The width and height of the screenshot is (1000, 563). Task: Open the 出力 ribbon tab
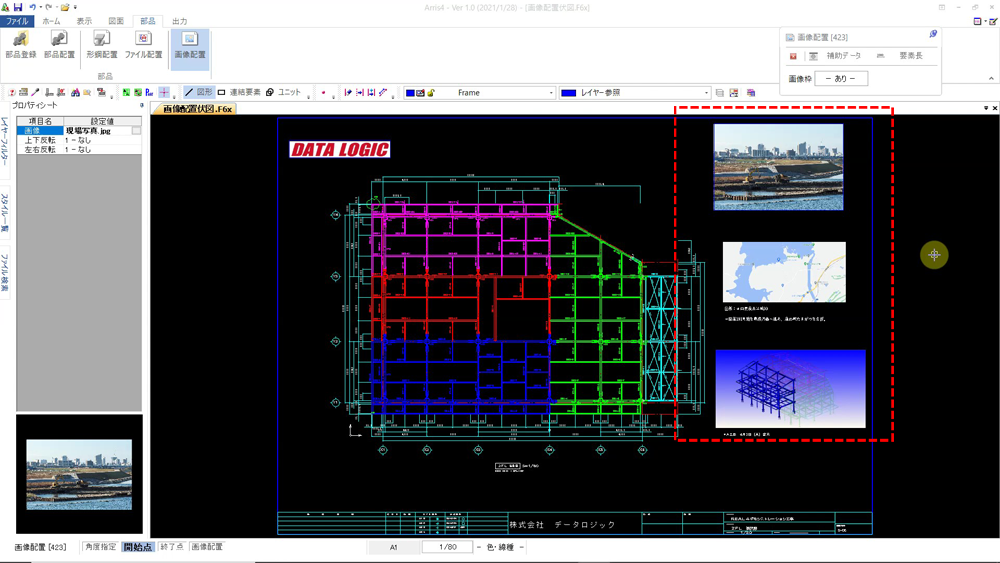(179, 21)
